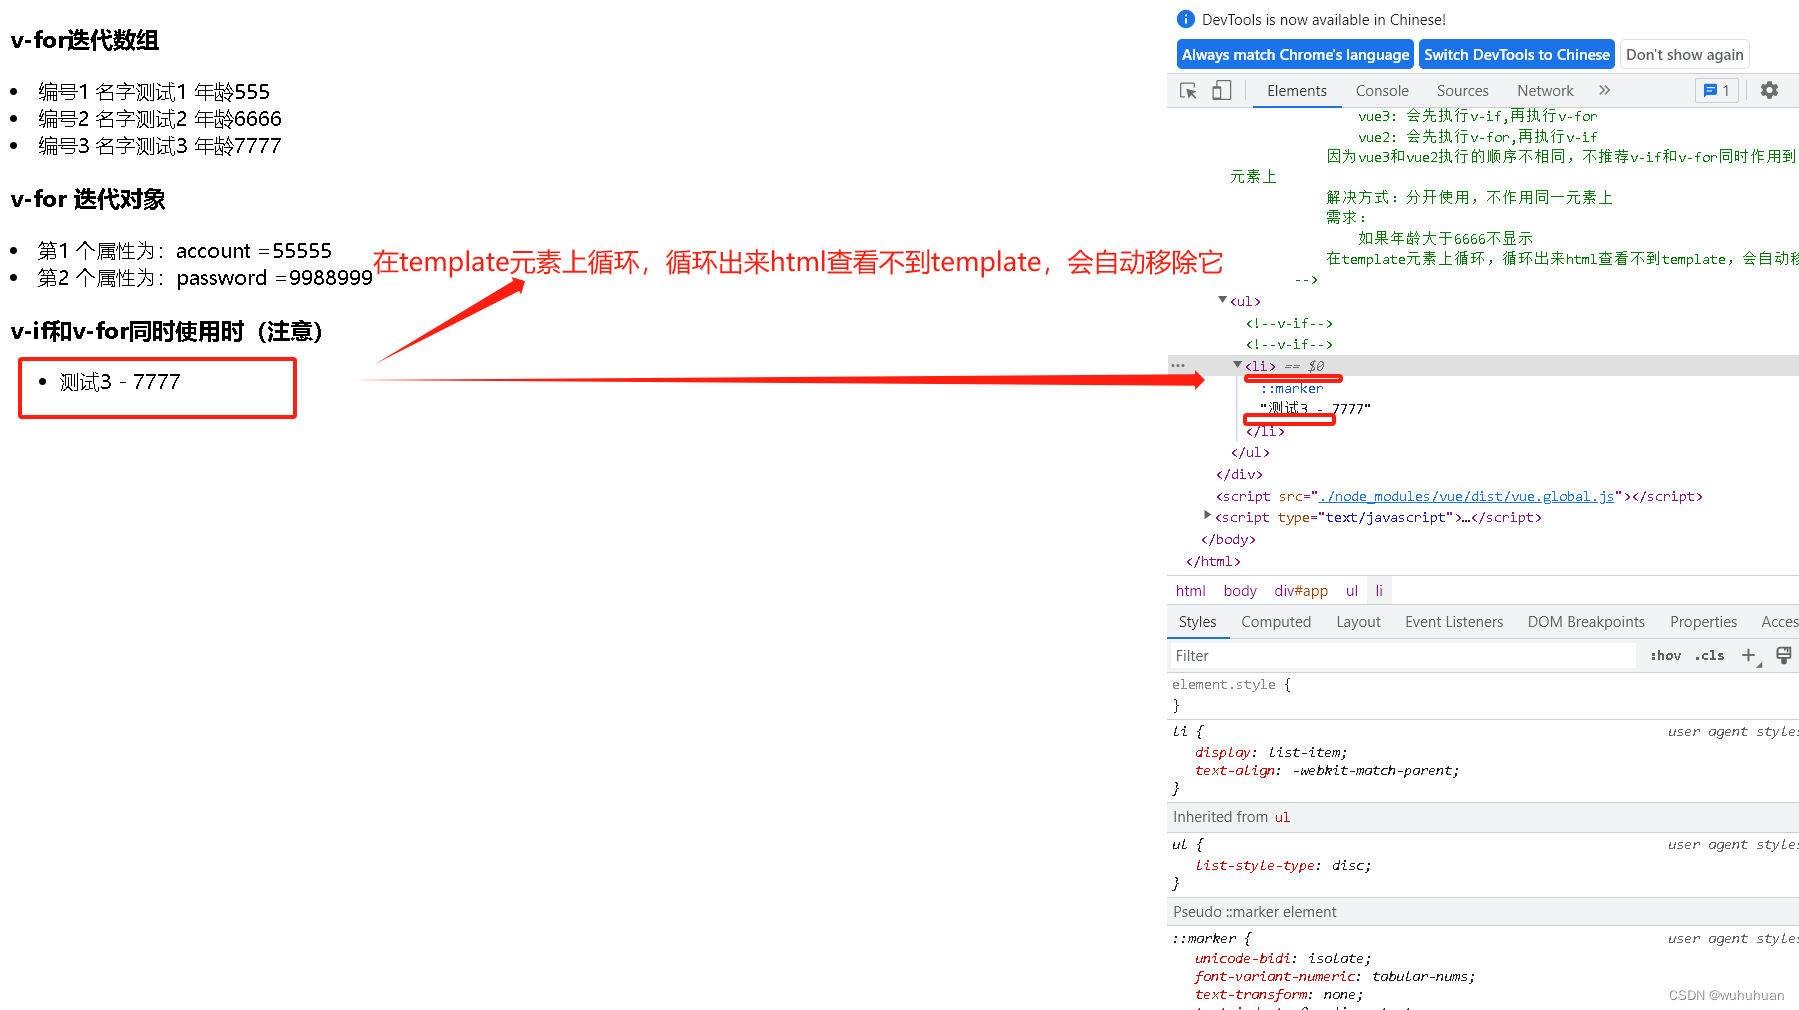Click the list-style-type: disc declaration

[1283, 865]
